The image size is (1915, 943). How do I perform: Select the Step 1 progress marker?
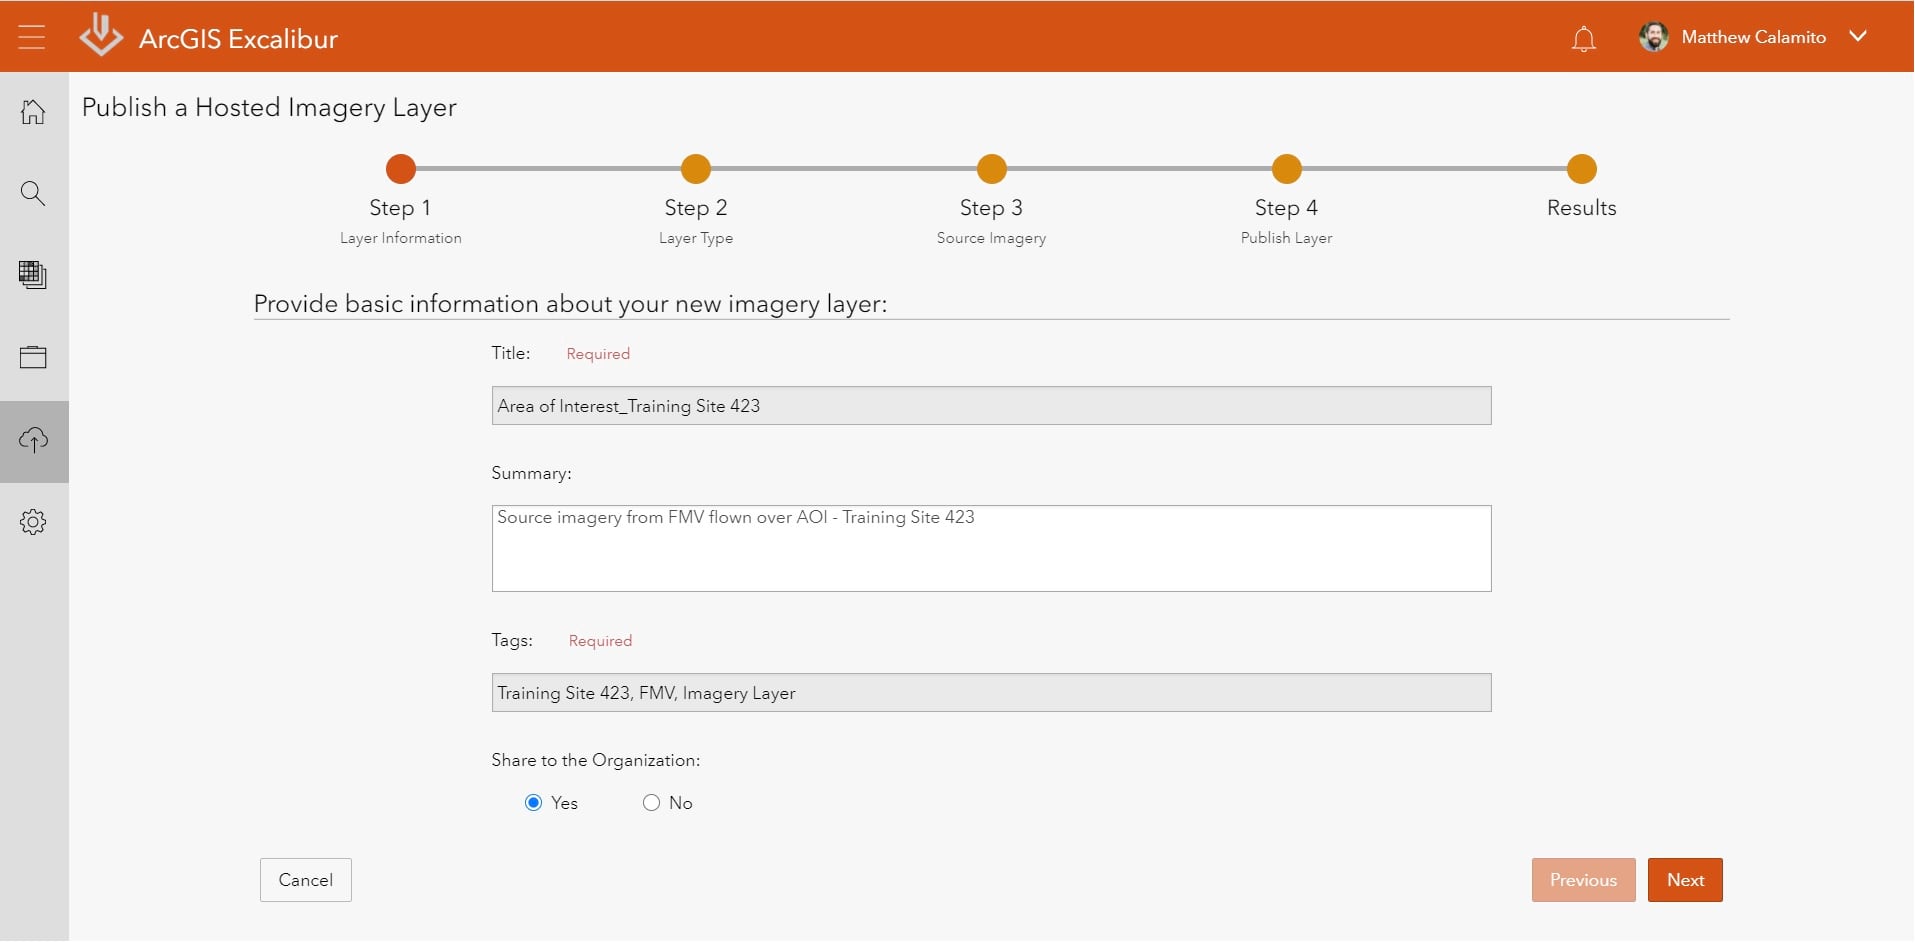click(x=399, y=169)
